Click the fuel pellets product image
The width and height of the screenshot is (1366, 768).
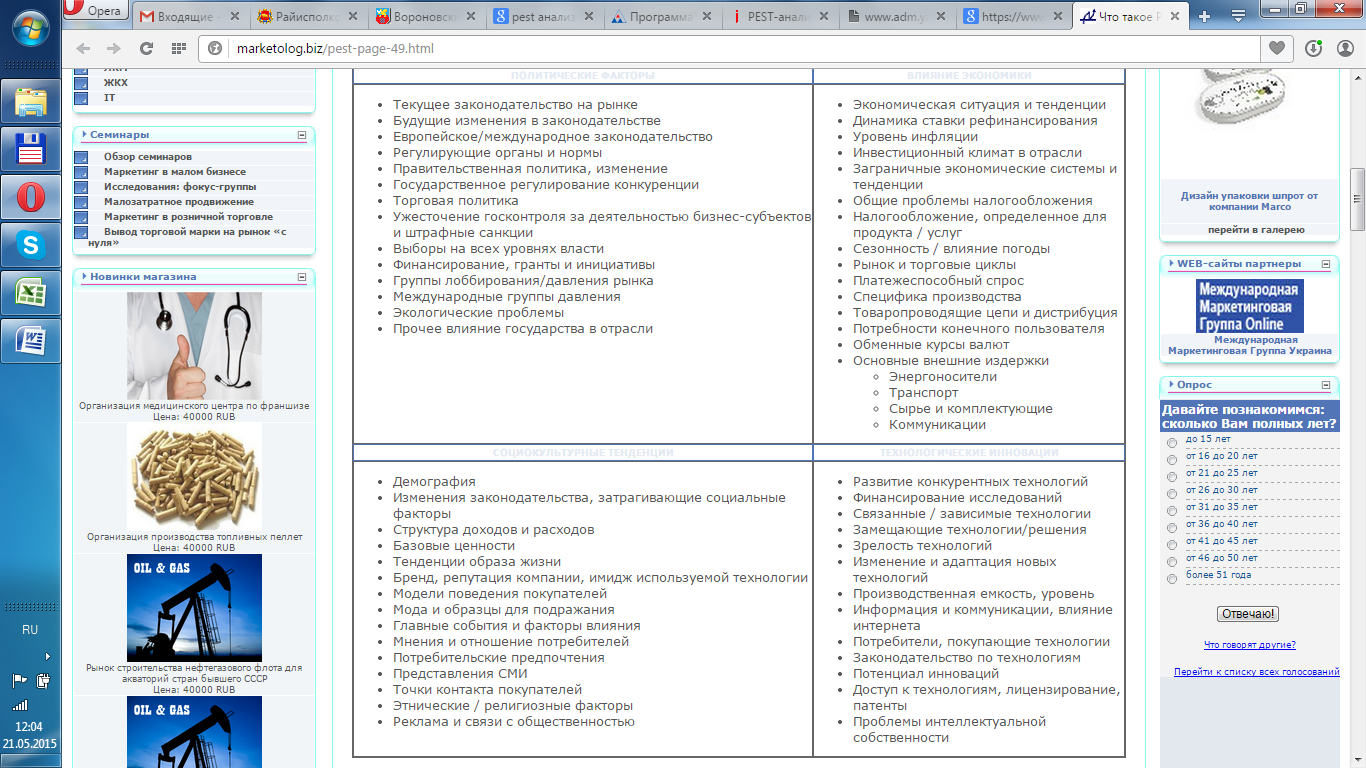click(194, 476)
